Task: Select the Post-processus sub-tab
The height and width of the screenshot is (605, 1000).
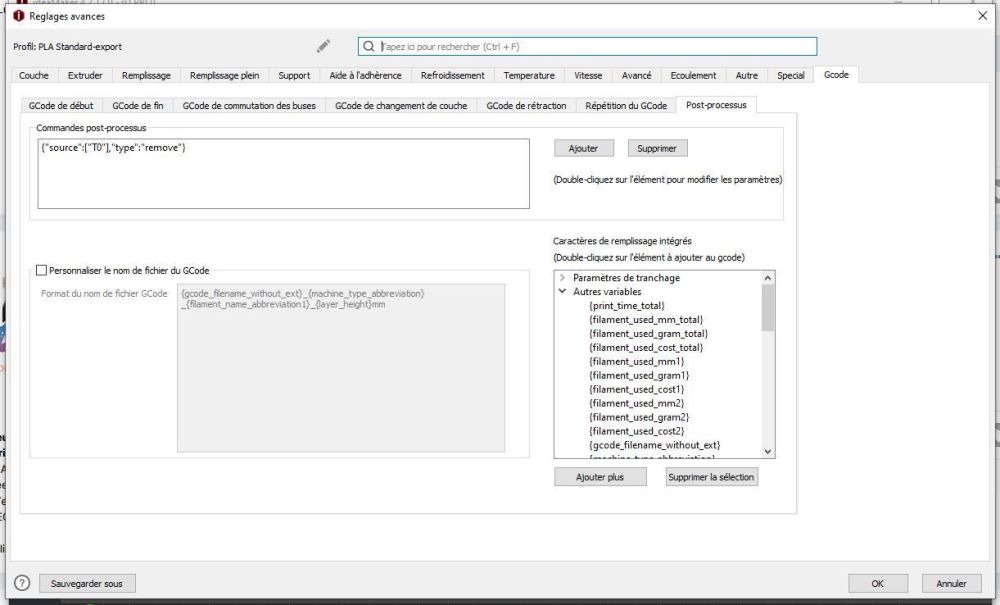Action: pos(716,105)
